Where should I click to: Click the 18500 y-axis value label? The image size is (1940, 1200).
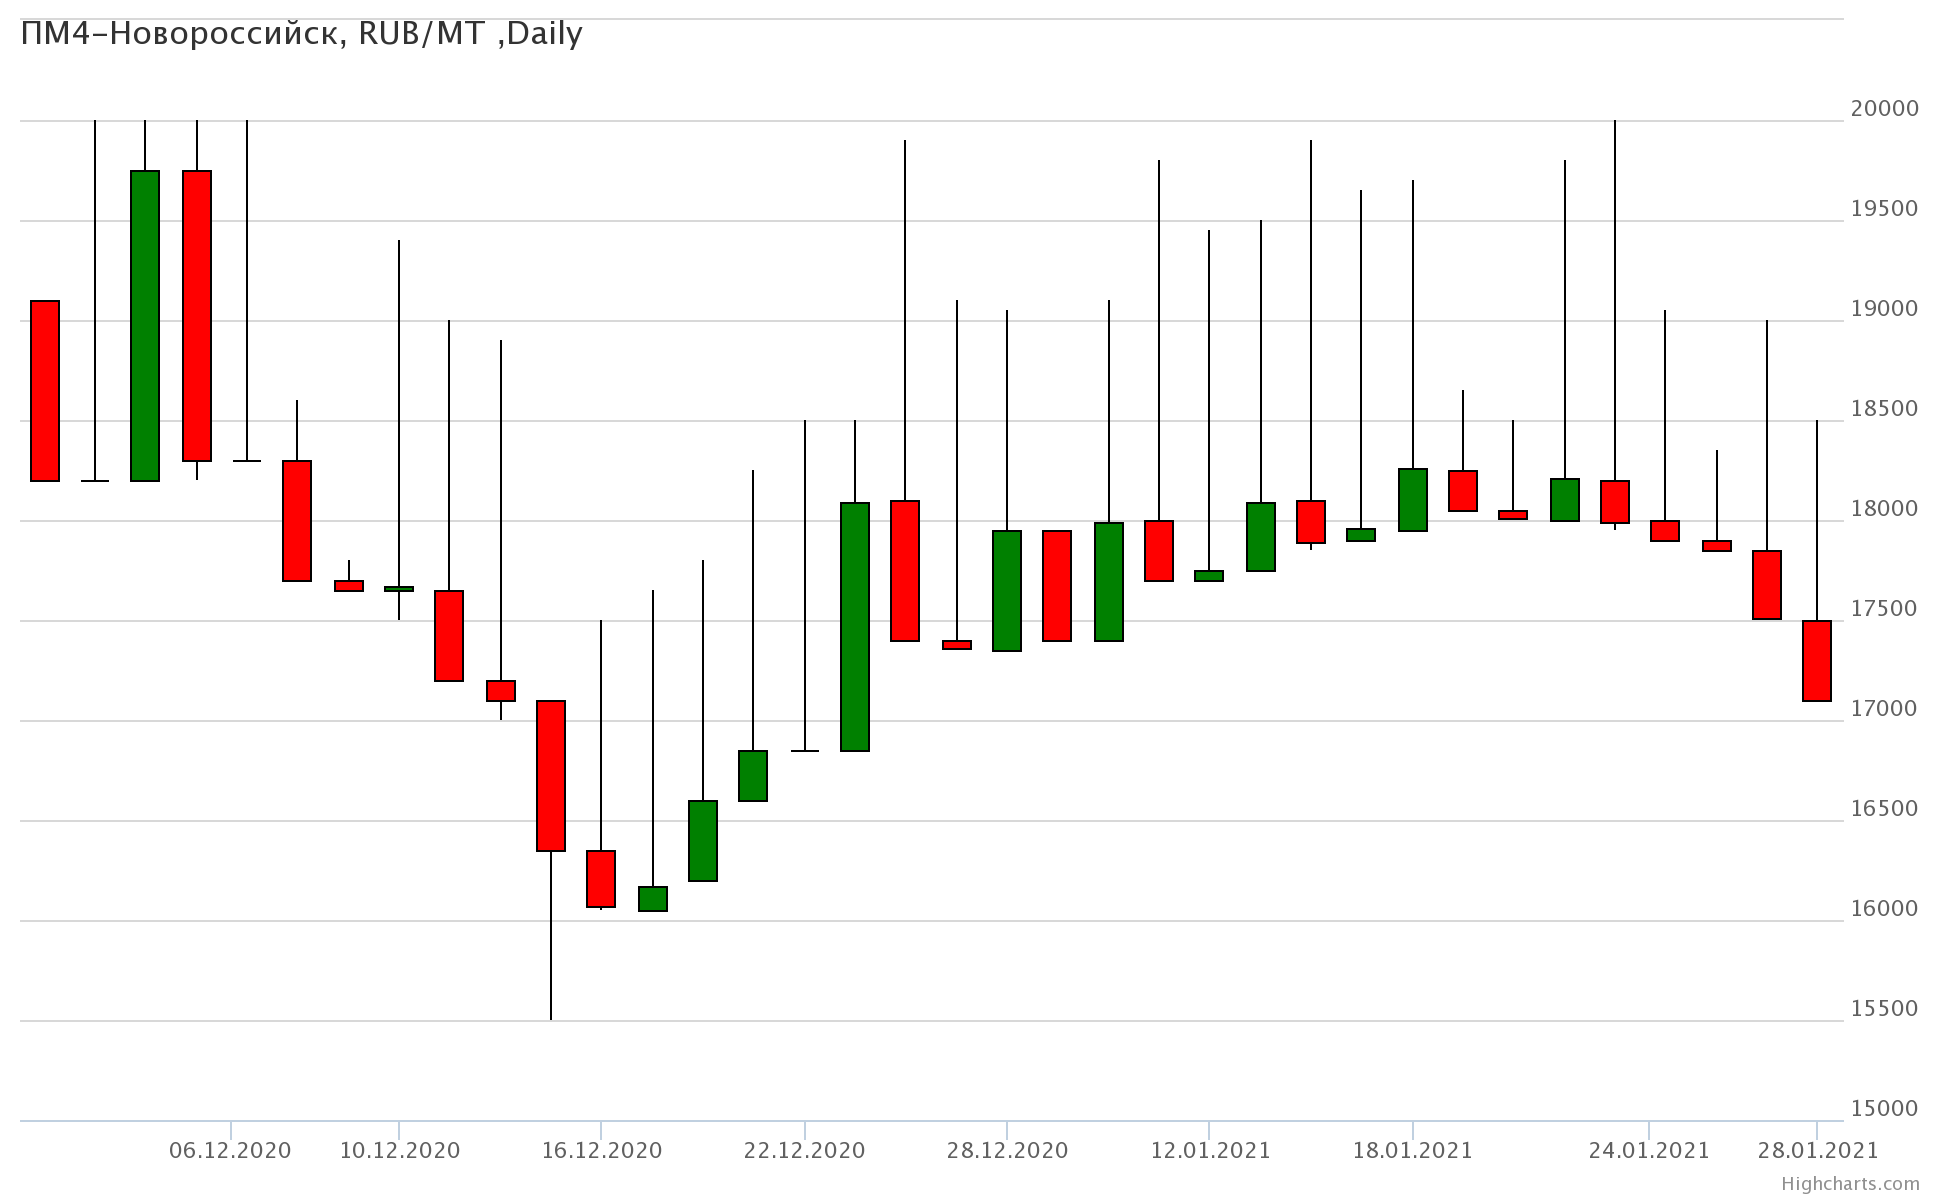1884,409
